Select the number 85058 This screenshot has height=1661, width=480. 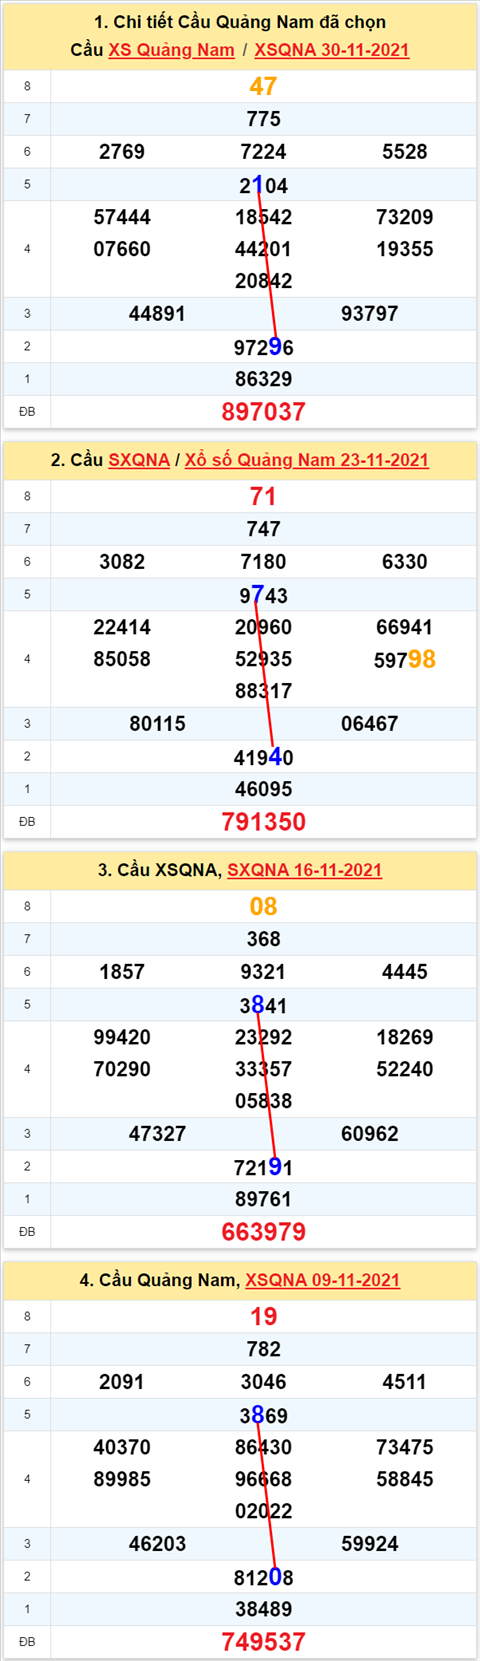122,659
